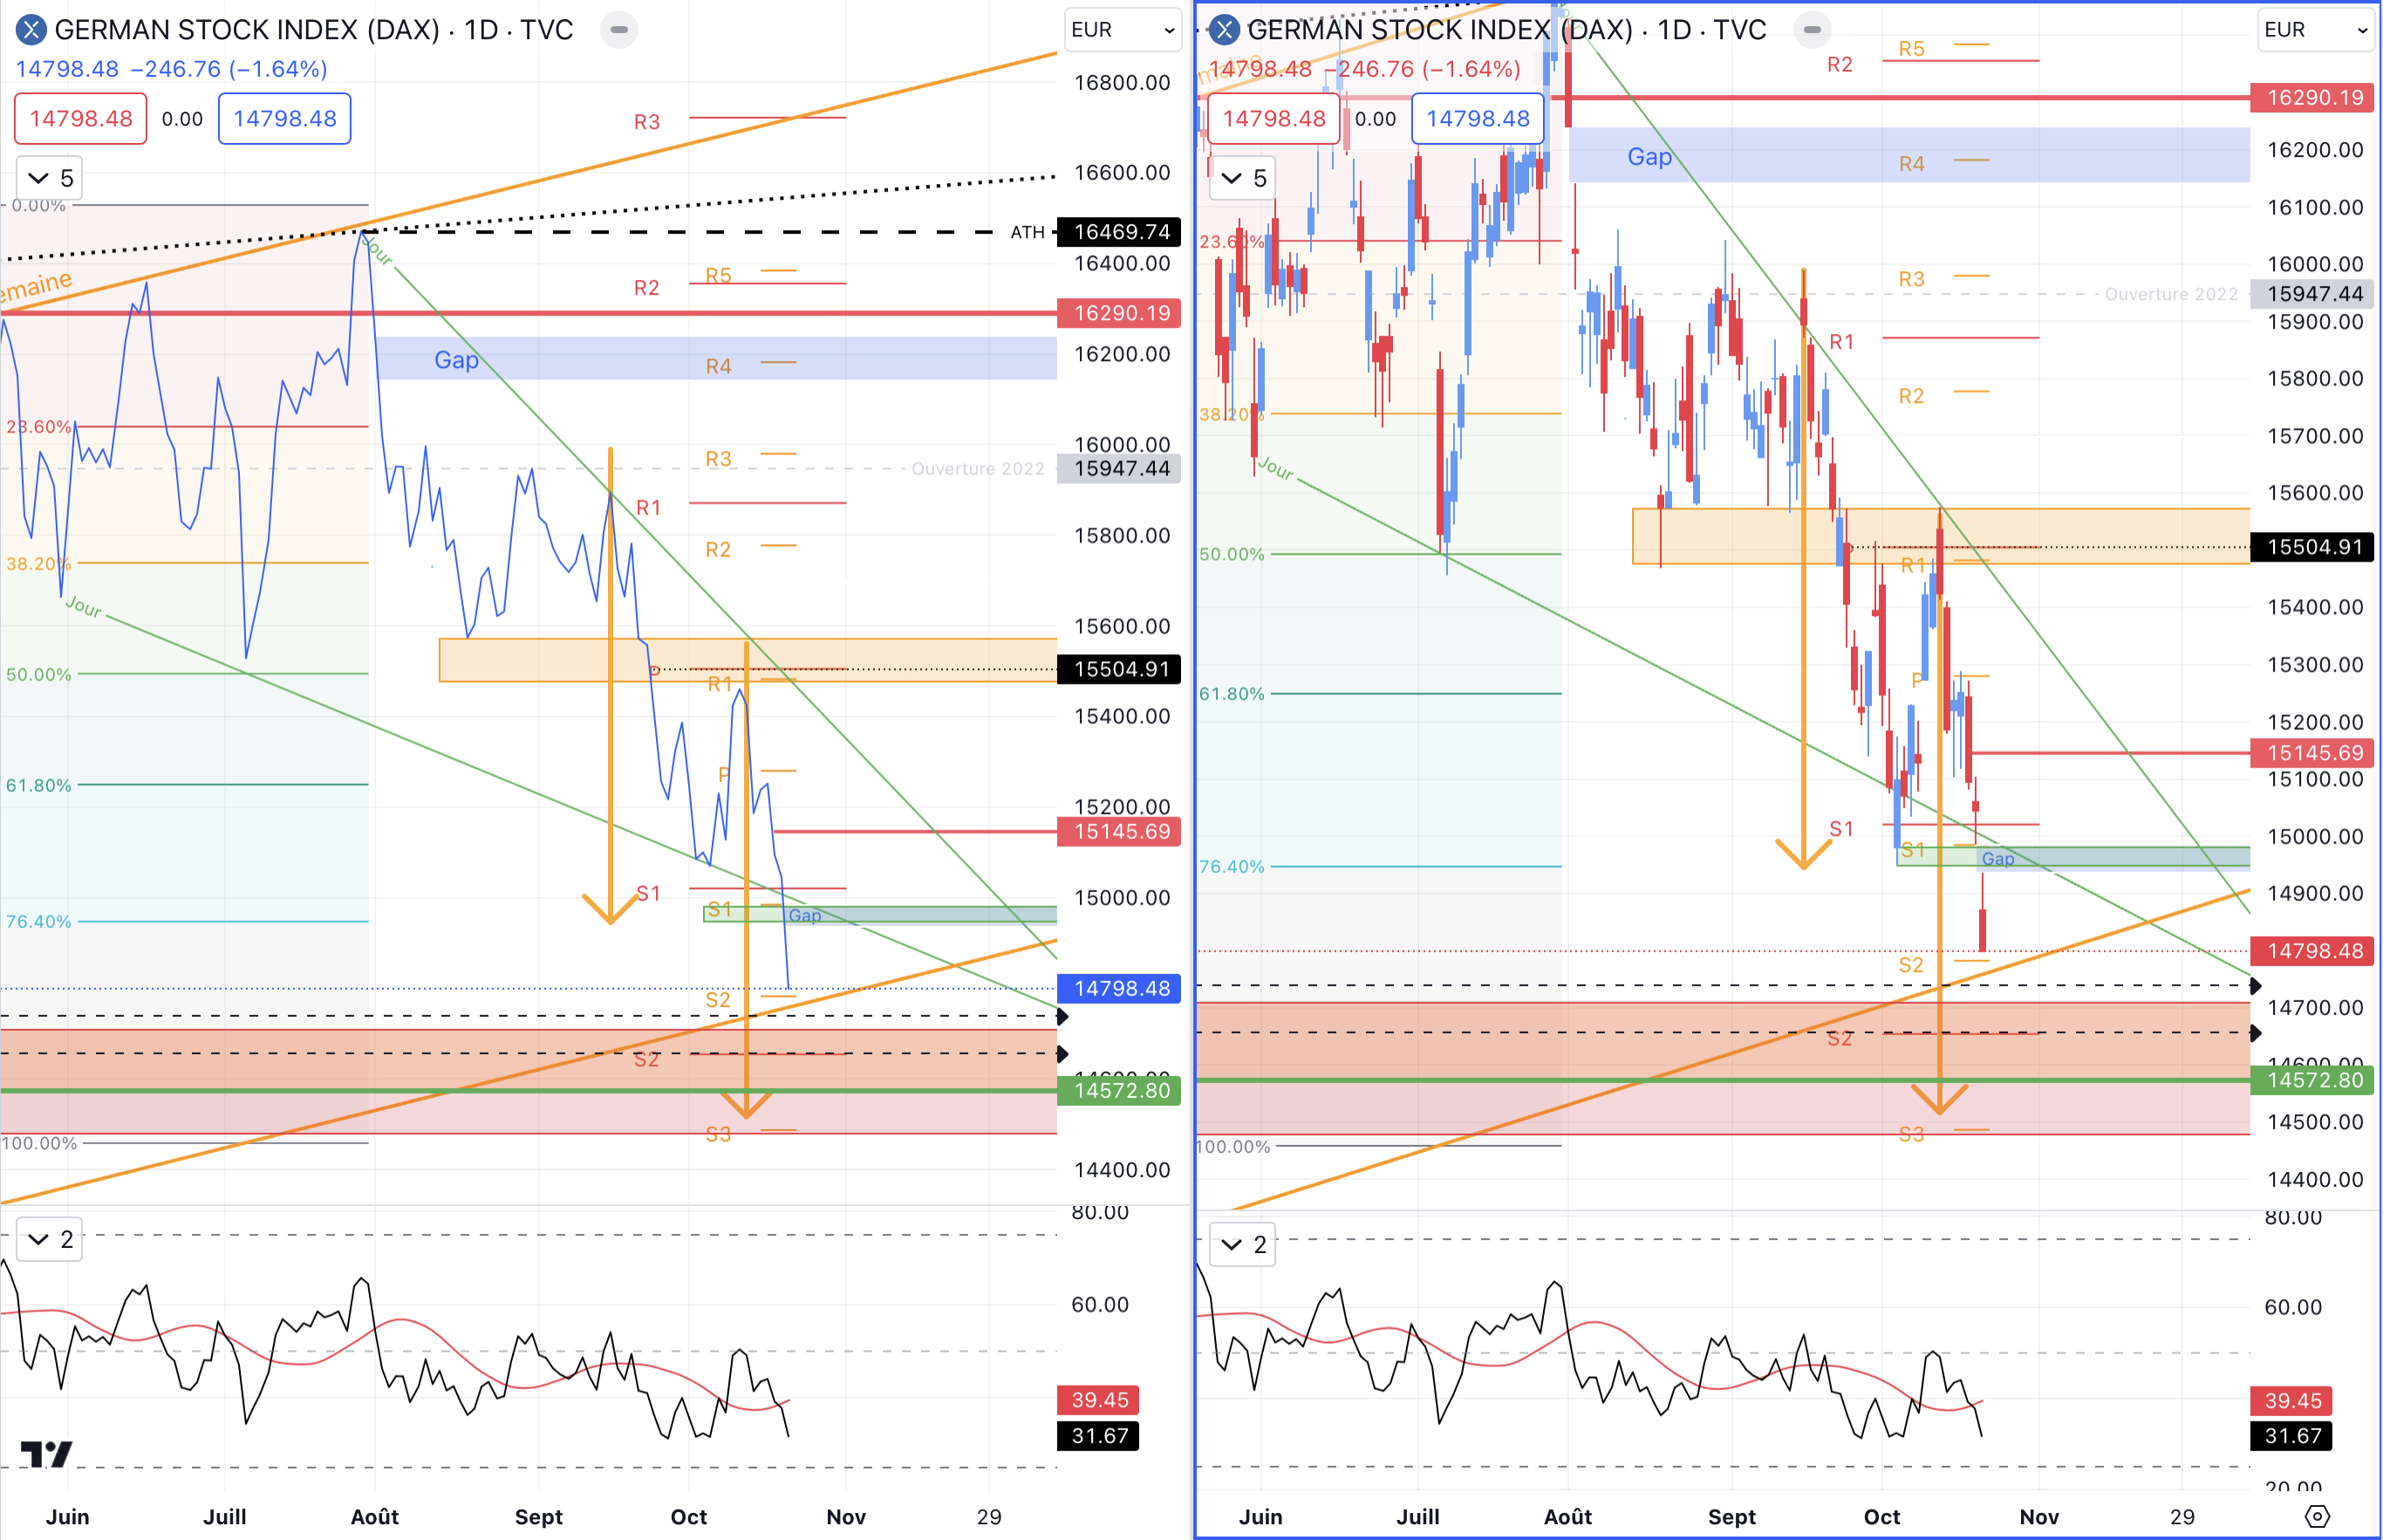Toggle the 2 indicators legend in left RSI pane
Viewport: 2383px width, 1540px height.
pos(49,1239)
